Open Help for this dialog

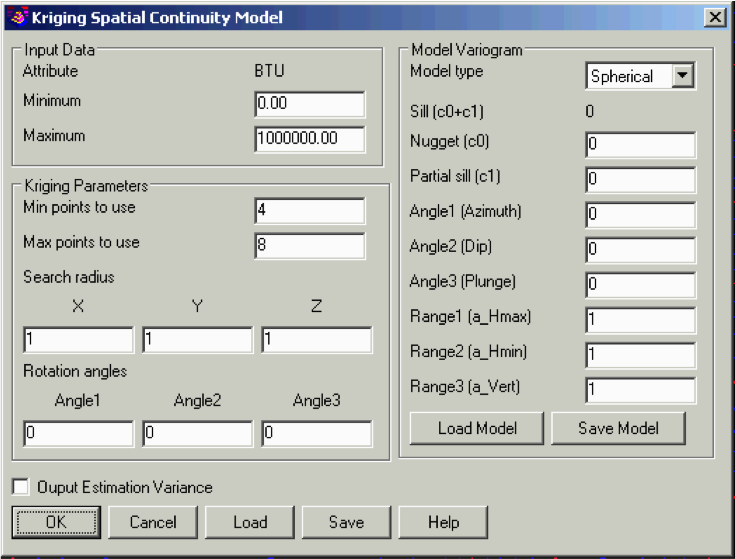point(443,522)
